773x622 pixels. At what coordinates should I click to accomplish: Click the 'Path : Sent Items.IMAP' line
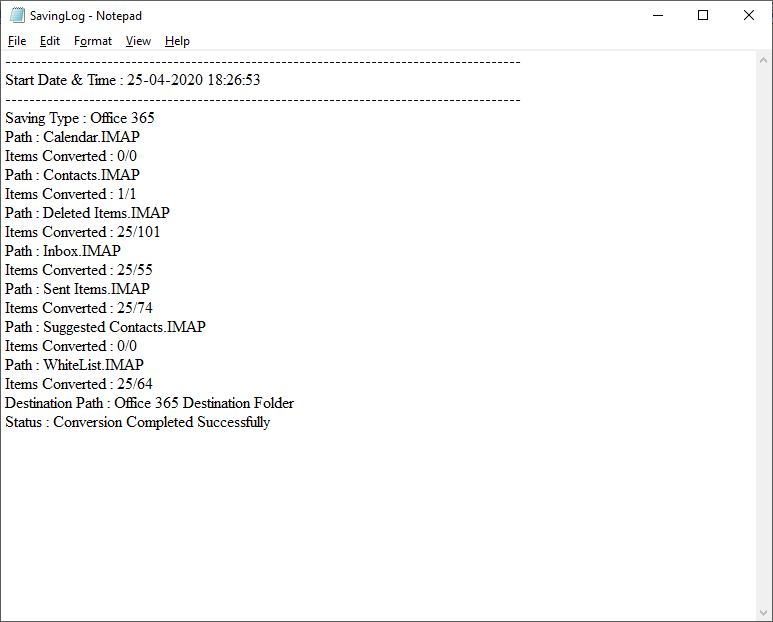pos(77,289)
